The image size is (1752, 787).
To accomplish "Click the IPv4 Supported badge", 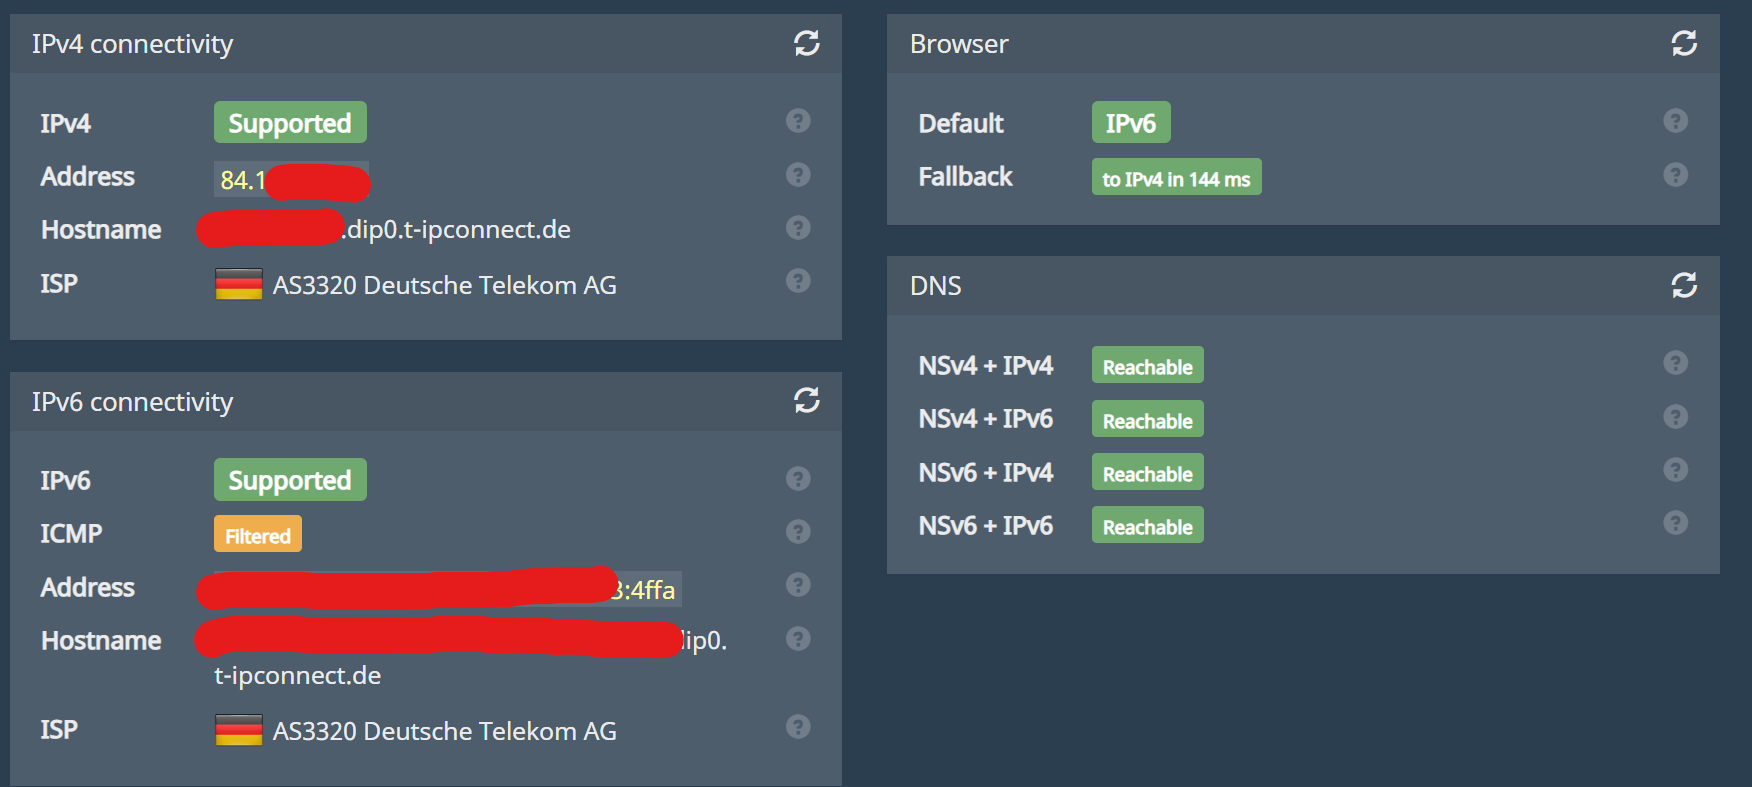I will coord(290,123).
